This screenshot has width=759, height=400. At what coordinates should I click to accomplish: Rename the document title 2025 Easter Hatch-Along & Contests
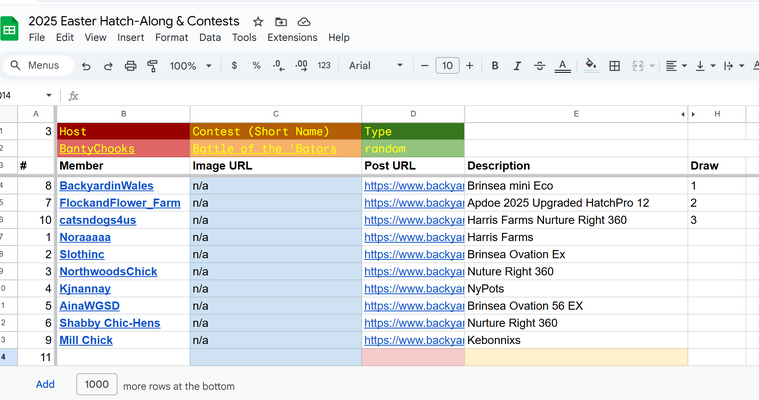134,21
